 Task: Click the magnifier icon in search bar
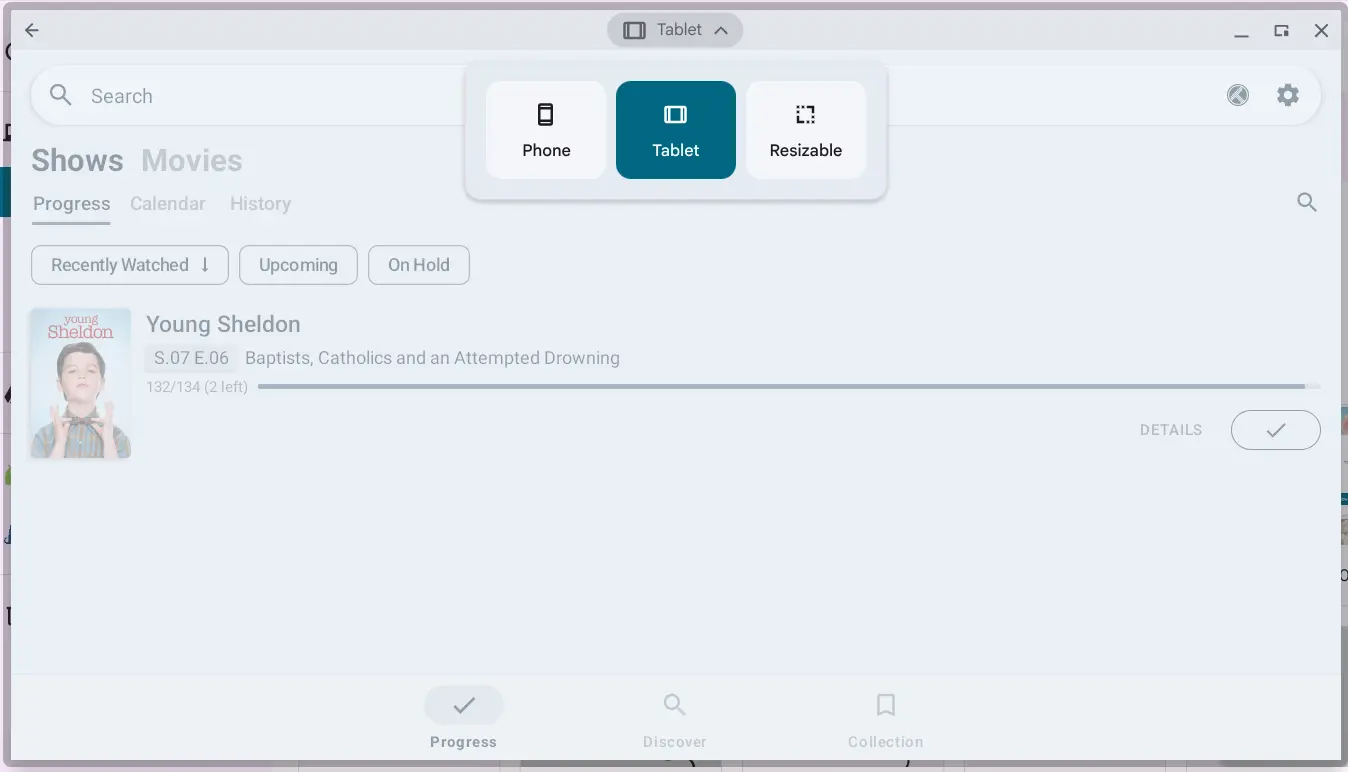[x=61, y=95]
